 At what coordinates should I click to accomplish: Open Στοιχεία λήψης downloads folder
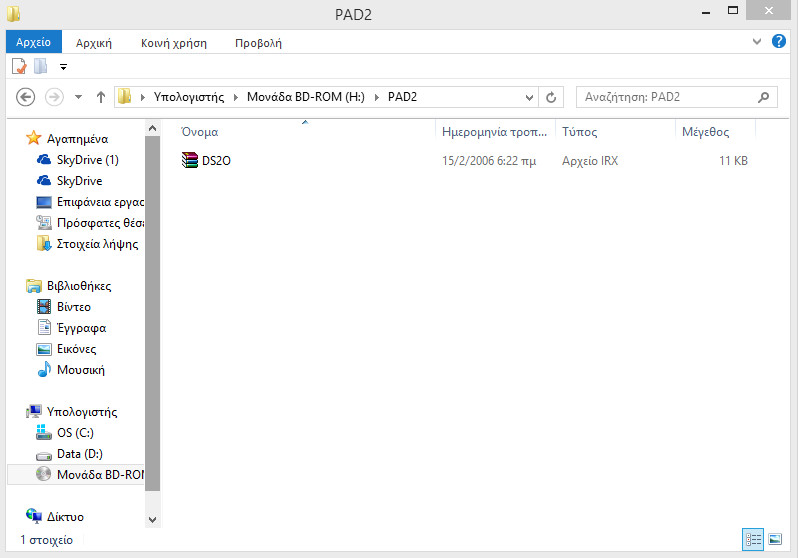tap(97, 244)
